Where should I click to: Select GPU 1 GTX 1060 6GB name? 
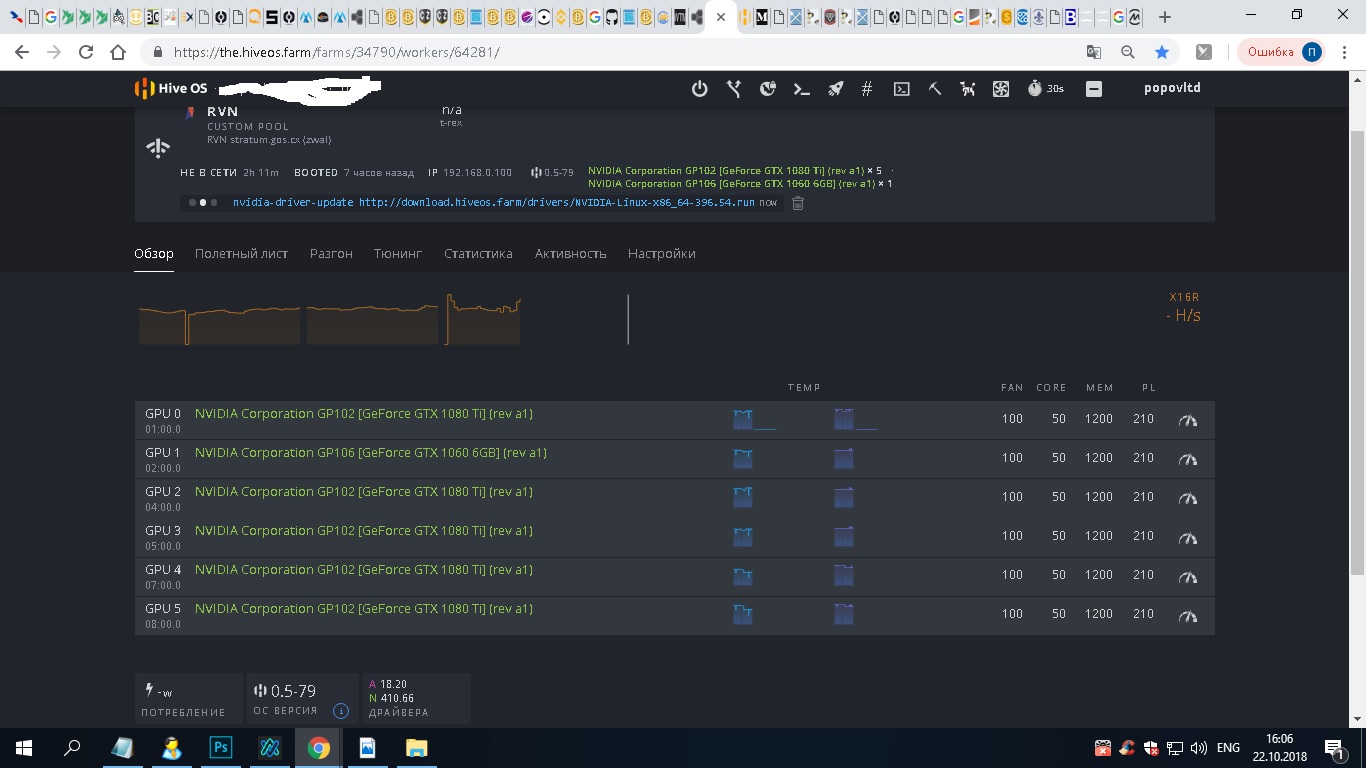pos(370,453)
